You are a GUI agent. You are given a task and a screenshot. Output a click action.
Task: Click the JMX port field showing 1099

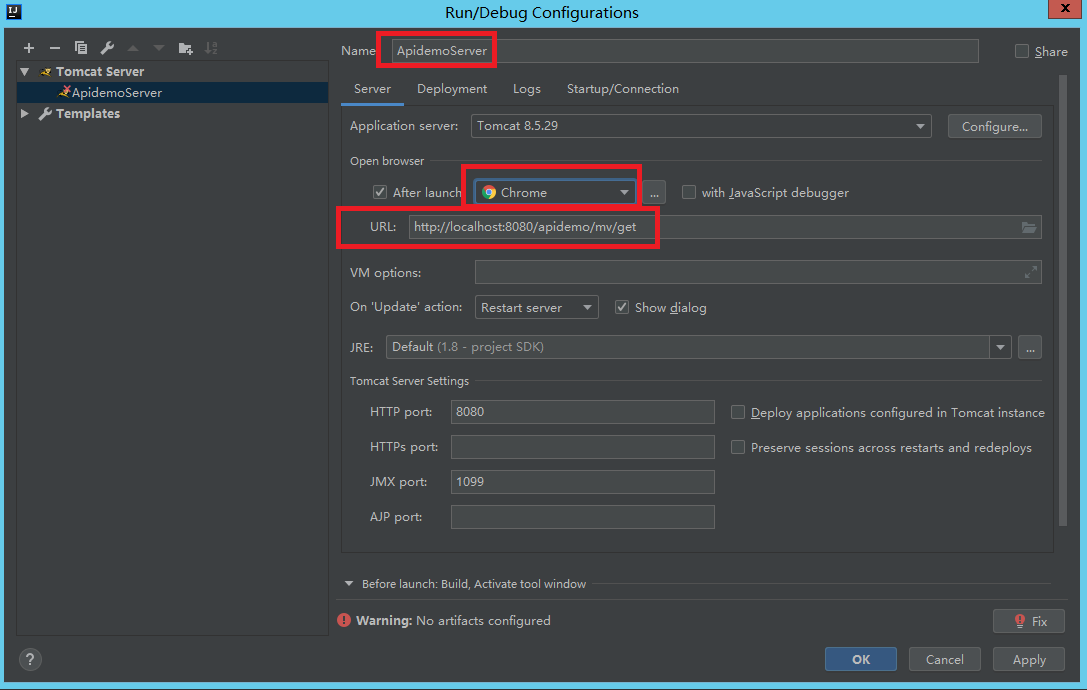tap(582, 482)
